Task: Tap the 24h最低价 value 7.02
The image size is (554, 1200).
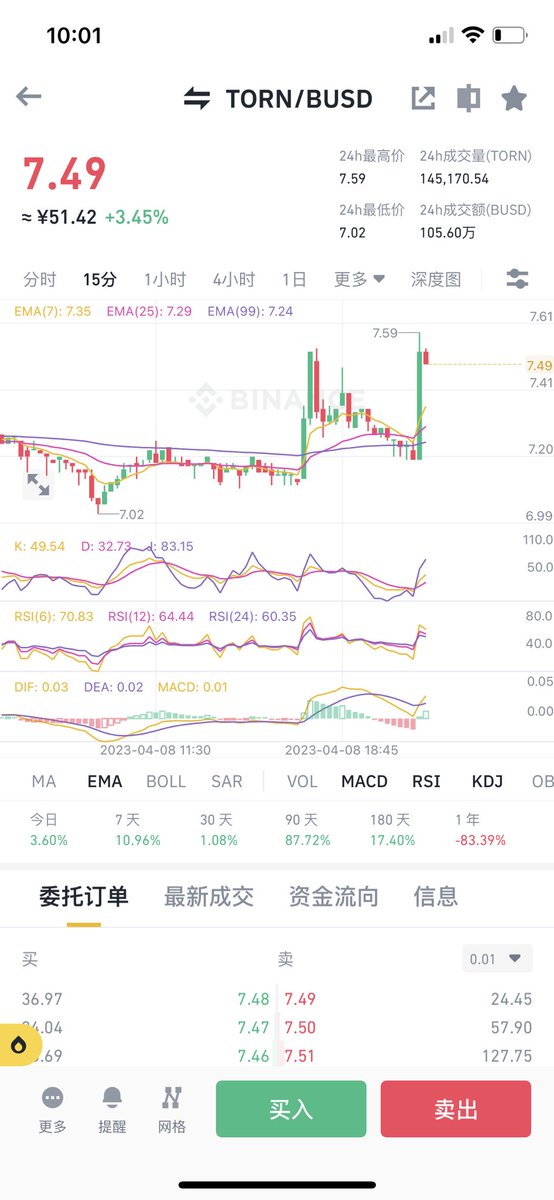Action: [352, 233]
